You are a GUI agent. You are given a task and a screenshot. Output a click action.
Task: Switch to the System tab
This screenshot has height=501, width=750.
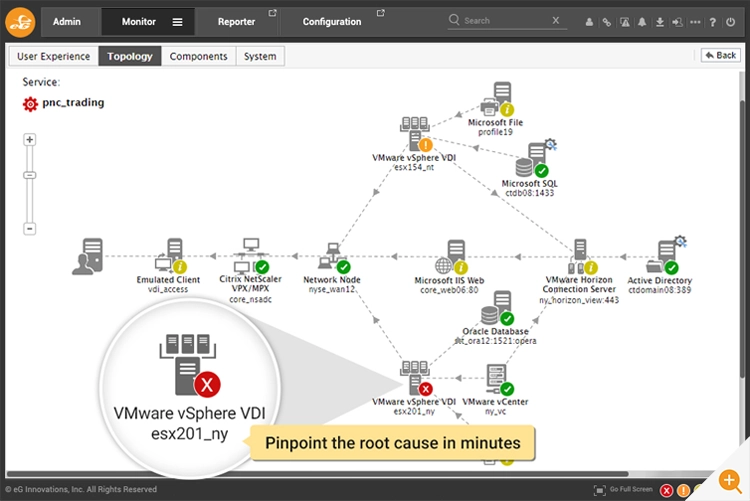pos(260,56)
